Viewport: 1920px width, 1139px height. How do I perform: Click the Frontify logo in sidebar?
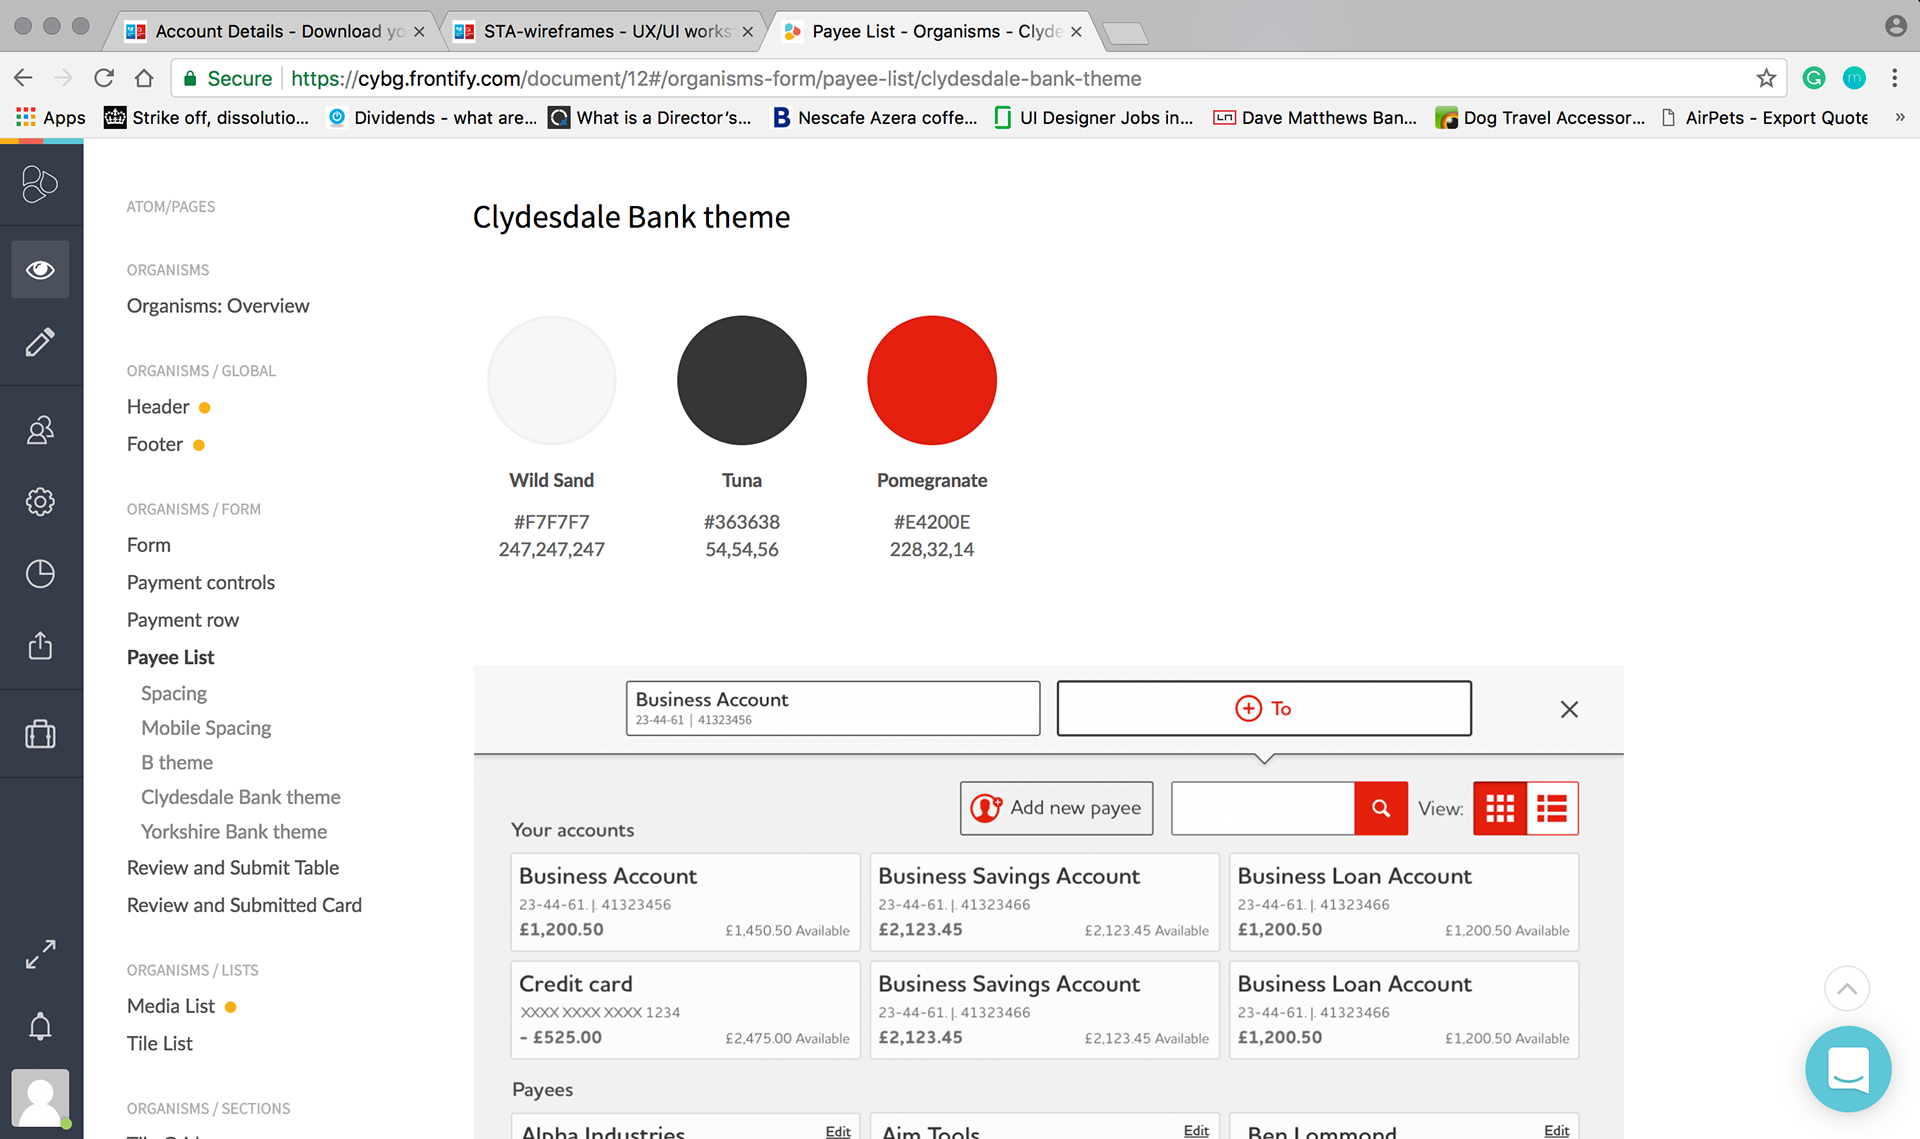coord(40,184)
